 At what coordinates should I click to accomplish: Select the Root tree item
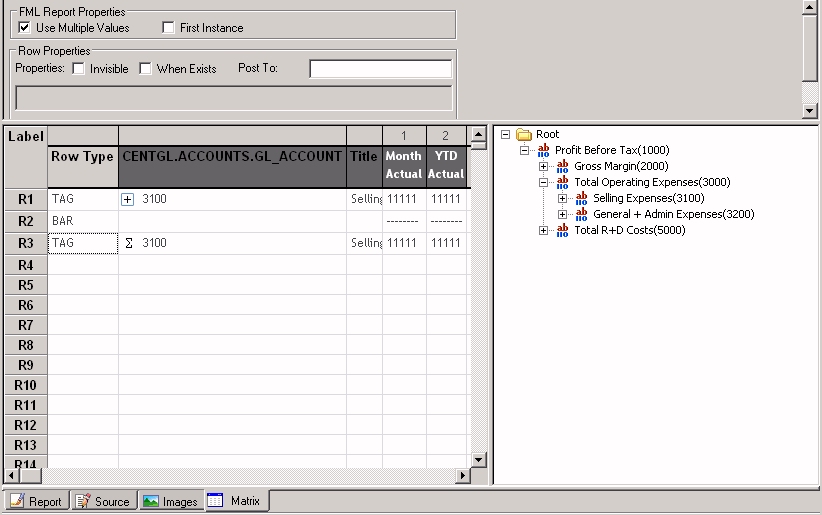click(547, 134)
